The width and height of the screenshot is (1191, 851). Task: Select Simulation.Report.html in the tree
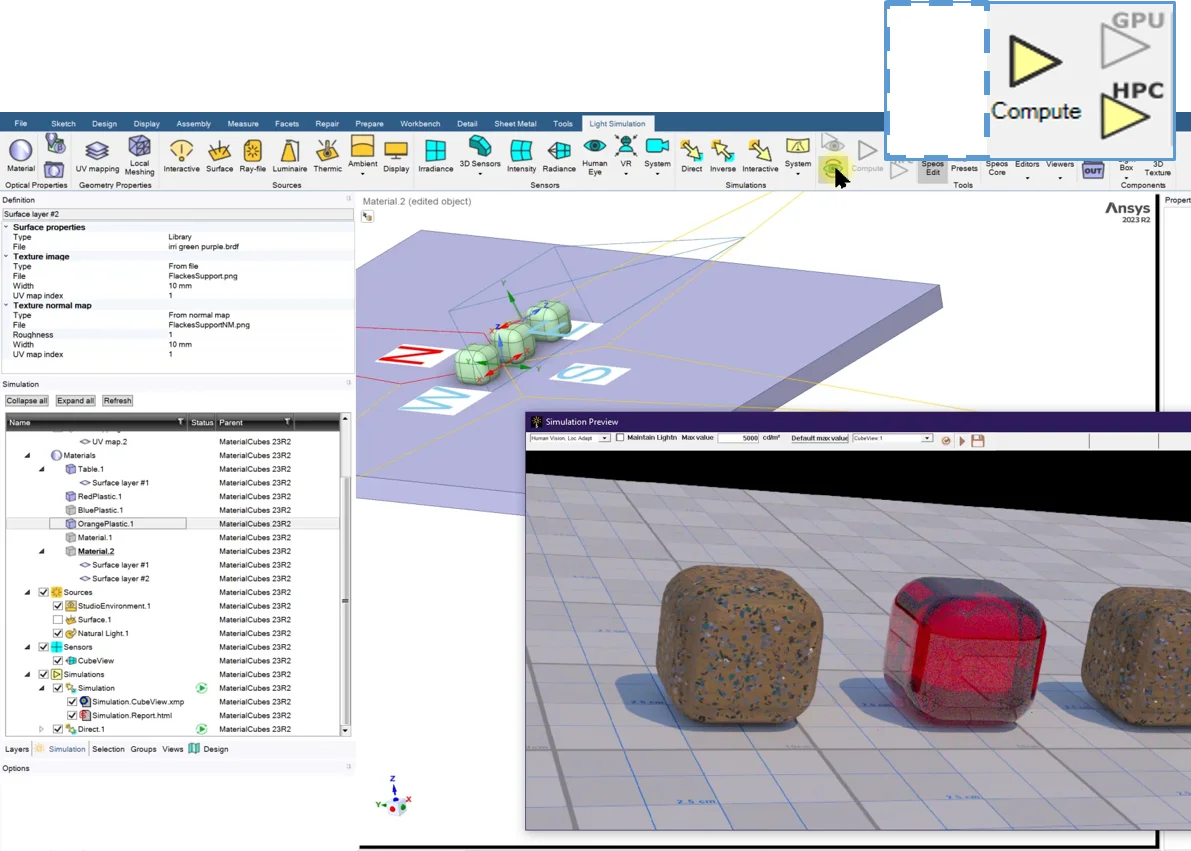131,715
